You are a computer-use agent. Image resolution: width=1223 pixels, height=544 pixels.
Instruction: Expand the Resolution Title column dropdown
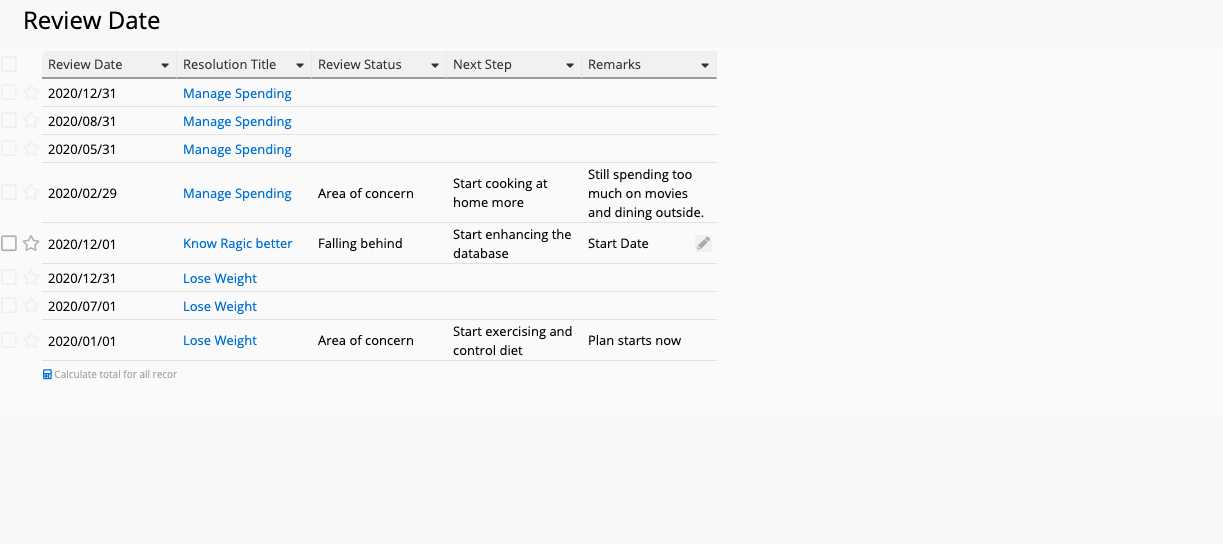300,65
